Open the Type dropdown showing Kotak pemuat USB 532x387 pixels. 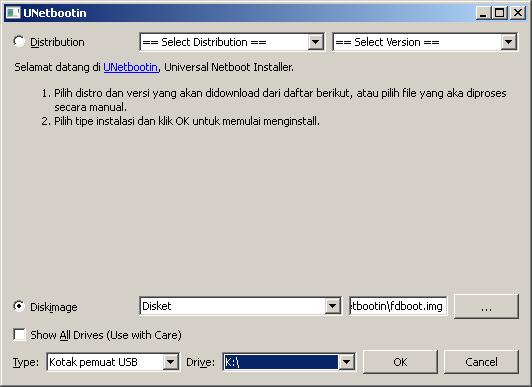[x=113, y=362]
